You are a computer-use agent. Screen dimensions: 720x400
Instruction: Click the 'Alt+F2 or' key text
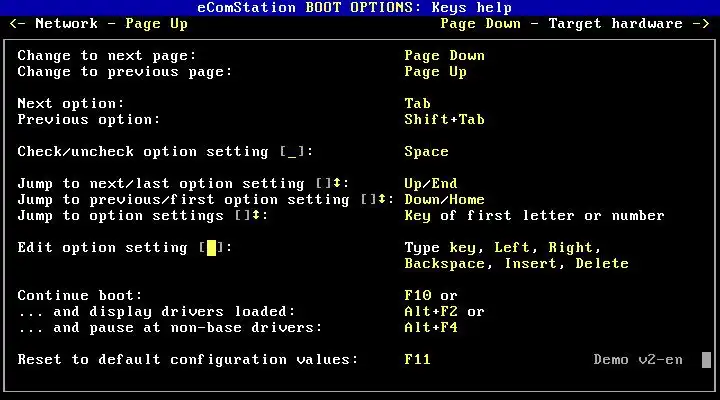click(444, 311)
